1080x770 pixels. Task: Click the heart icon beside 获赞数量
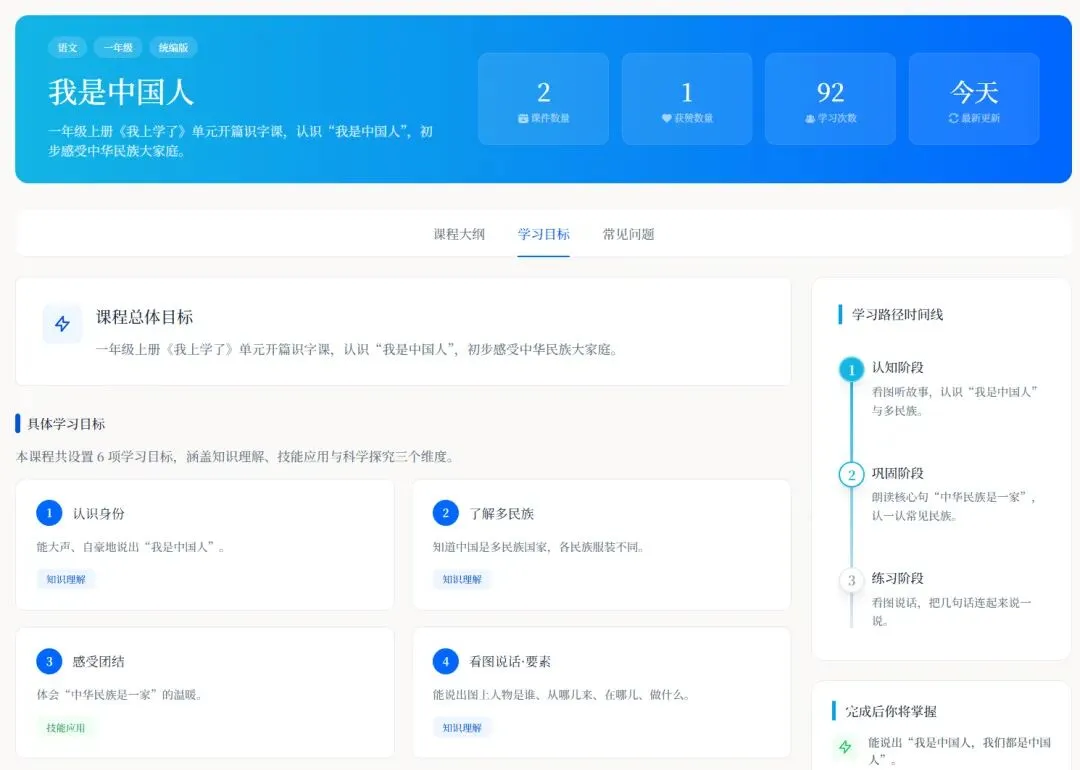[666, 118]
